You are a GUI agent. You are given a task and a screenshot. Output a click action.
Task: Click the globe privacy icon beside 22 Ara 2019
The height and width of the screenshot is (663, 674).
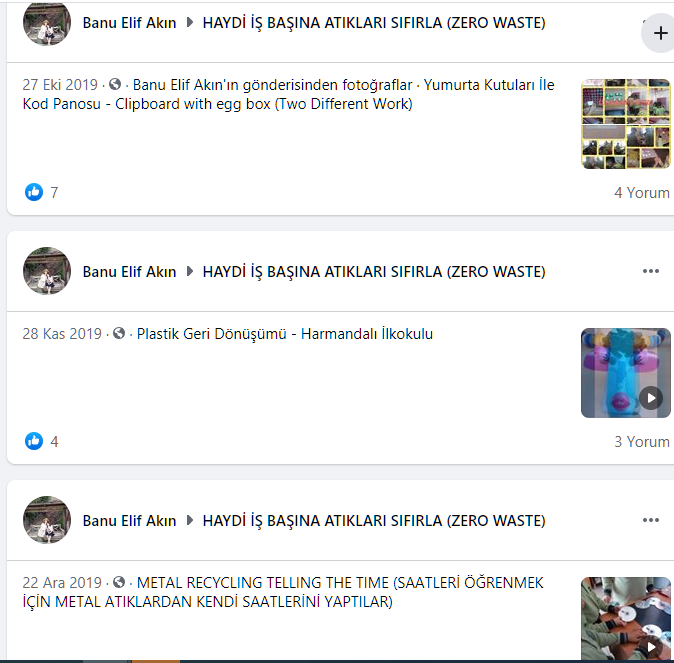click(x=119, y=582)
